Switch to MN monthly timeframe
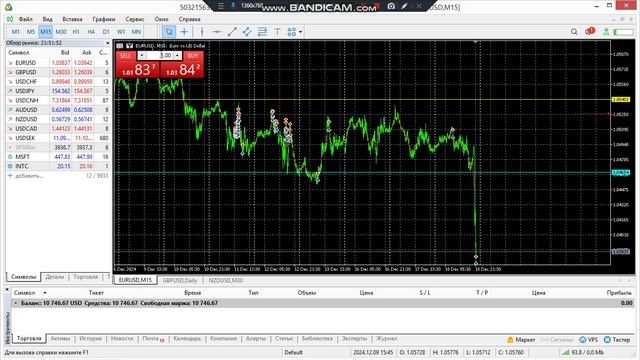The width and height of the screenshot is (640, 360). click(x=136, y=31)
